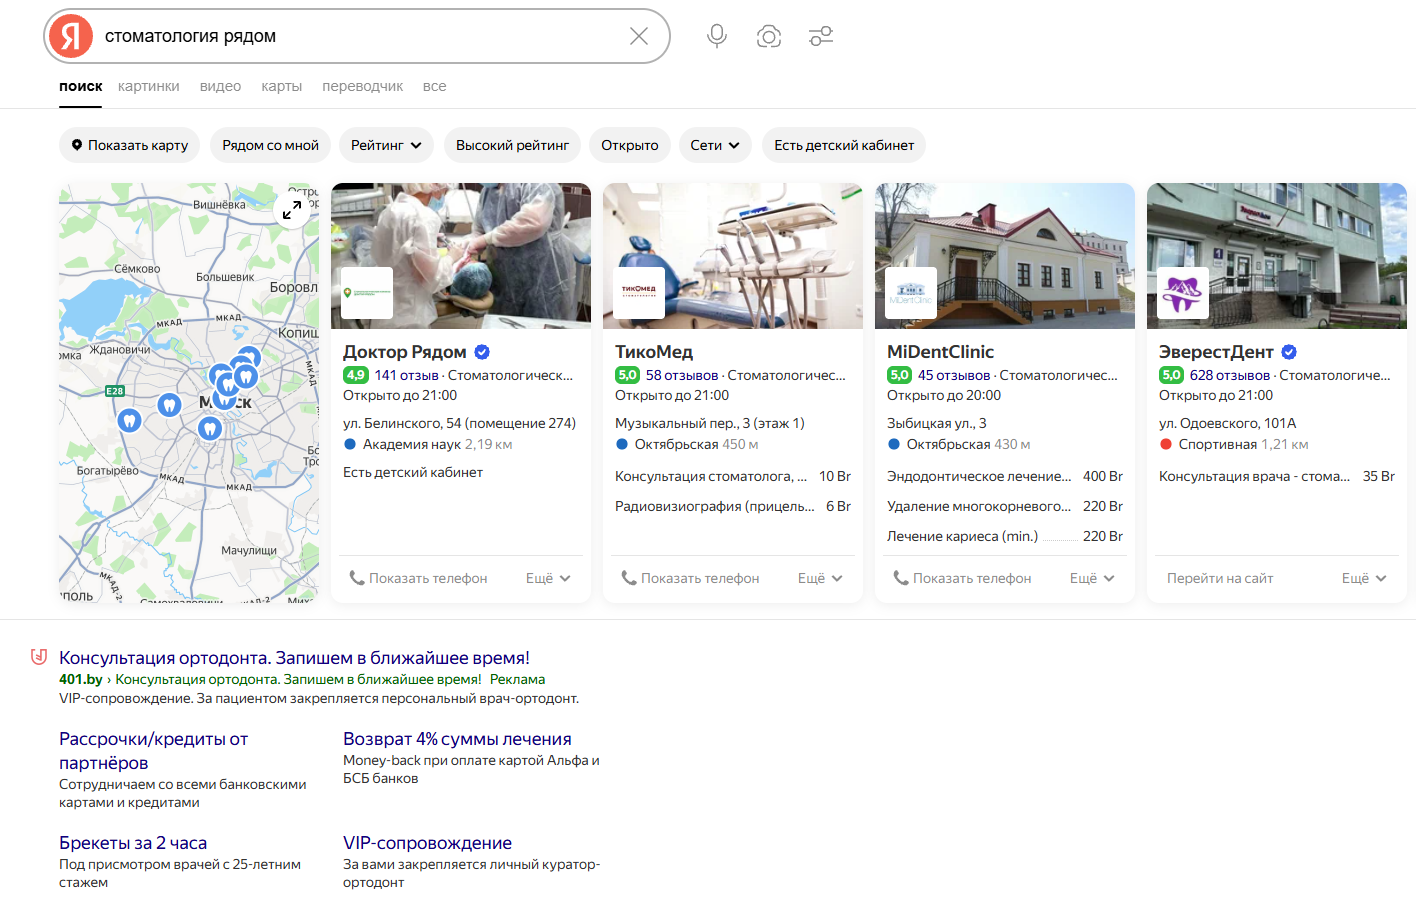This screenshot has height=900, width=1416.
Task: Toggle the Высокий рейтинг filter
Action: pos(512,145)
